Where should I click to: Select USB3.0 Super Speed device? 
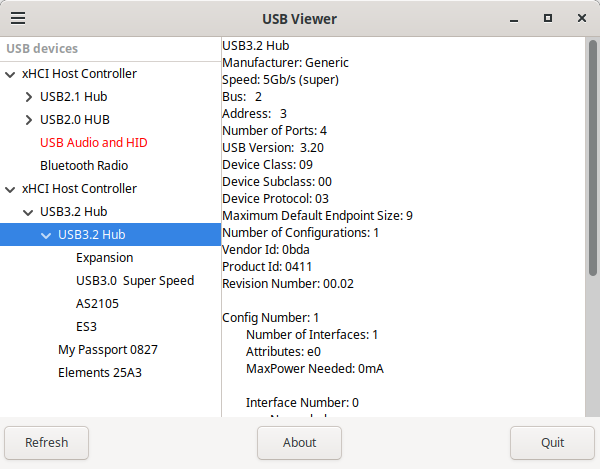[x=134, y=281]
